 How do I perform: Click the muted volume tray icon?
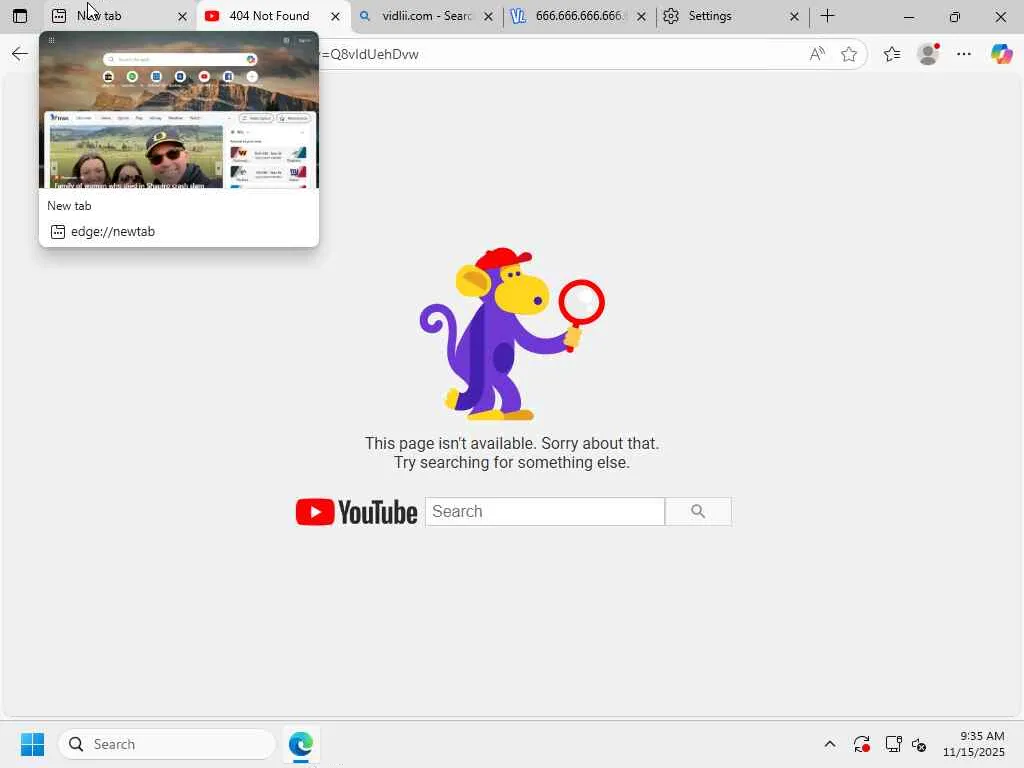click(919, 744)
